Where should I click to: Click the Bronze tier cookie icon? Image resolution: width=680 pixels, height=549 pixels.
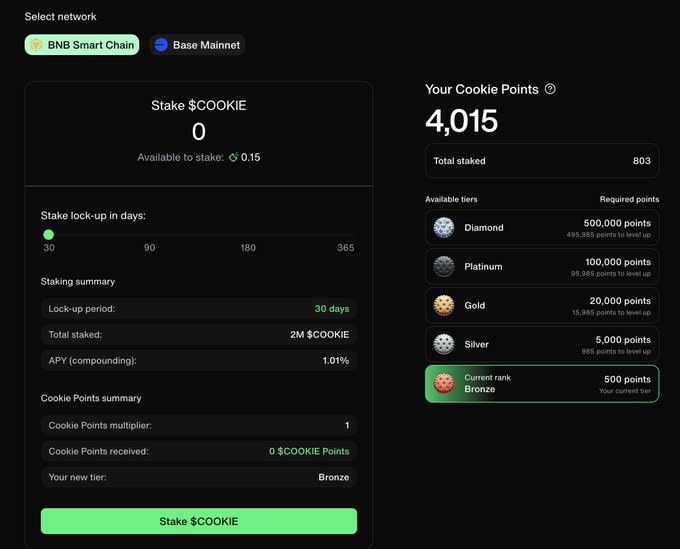point(444,384)
